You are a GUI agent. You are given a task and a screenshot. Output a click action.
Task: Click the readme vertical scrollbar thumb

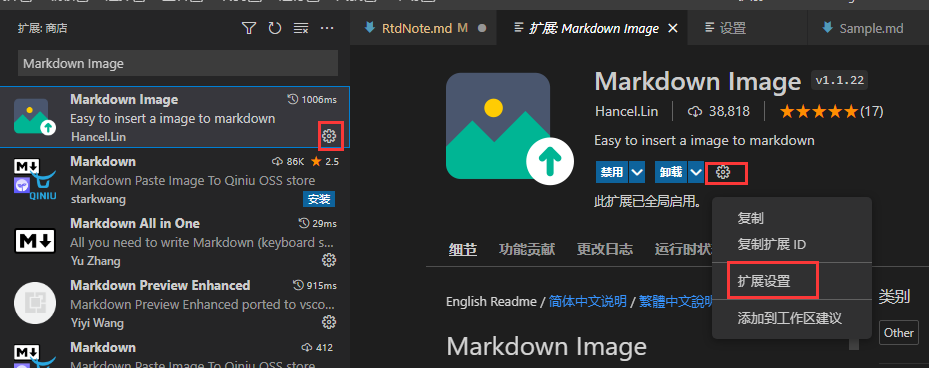(854, 344)
